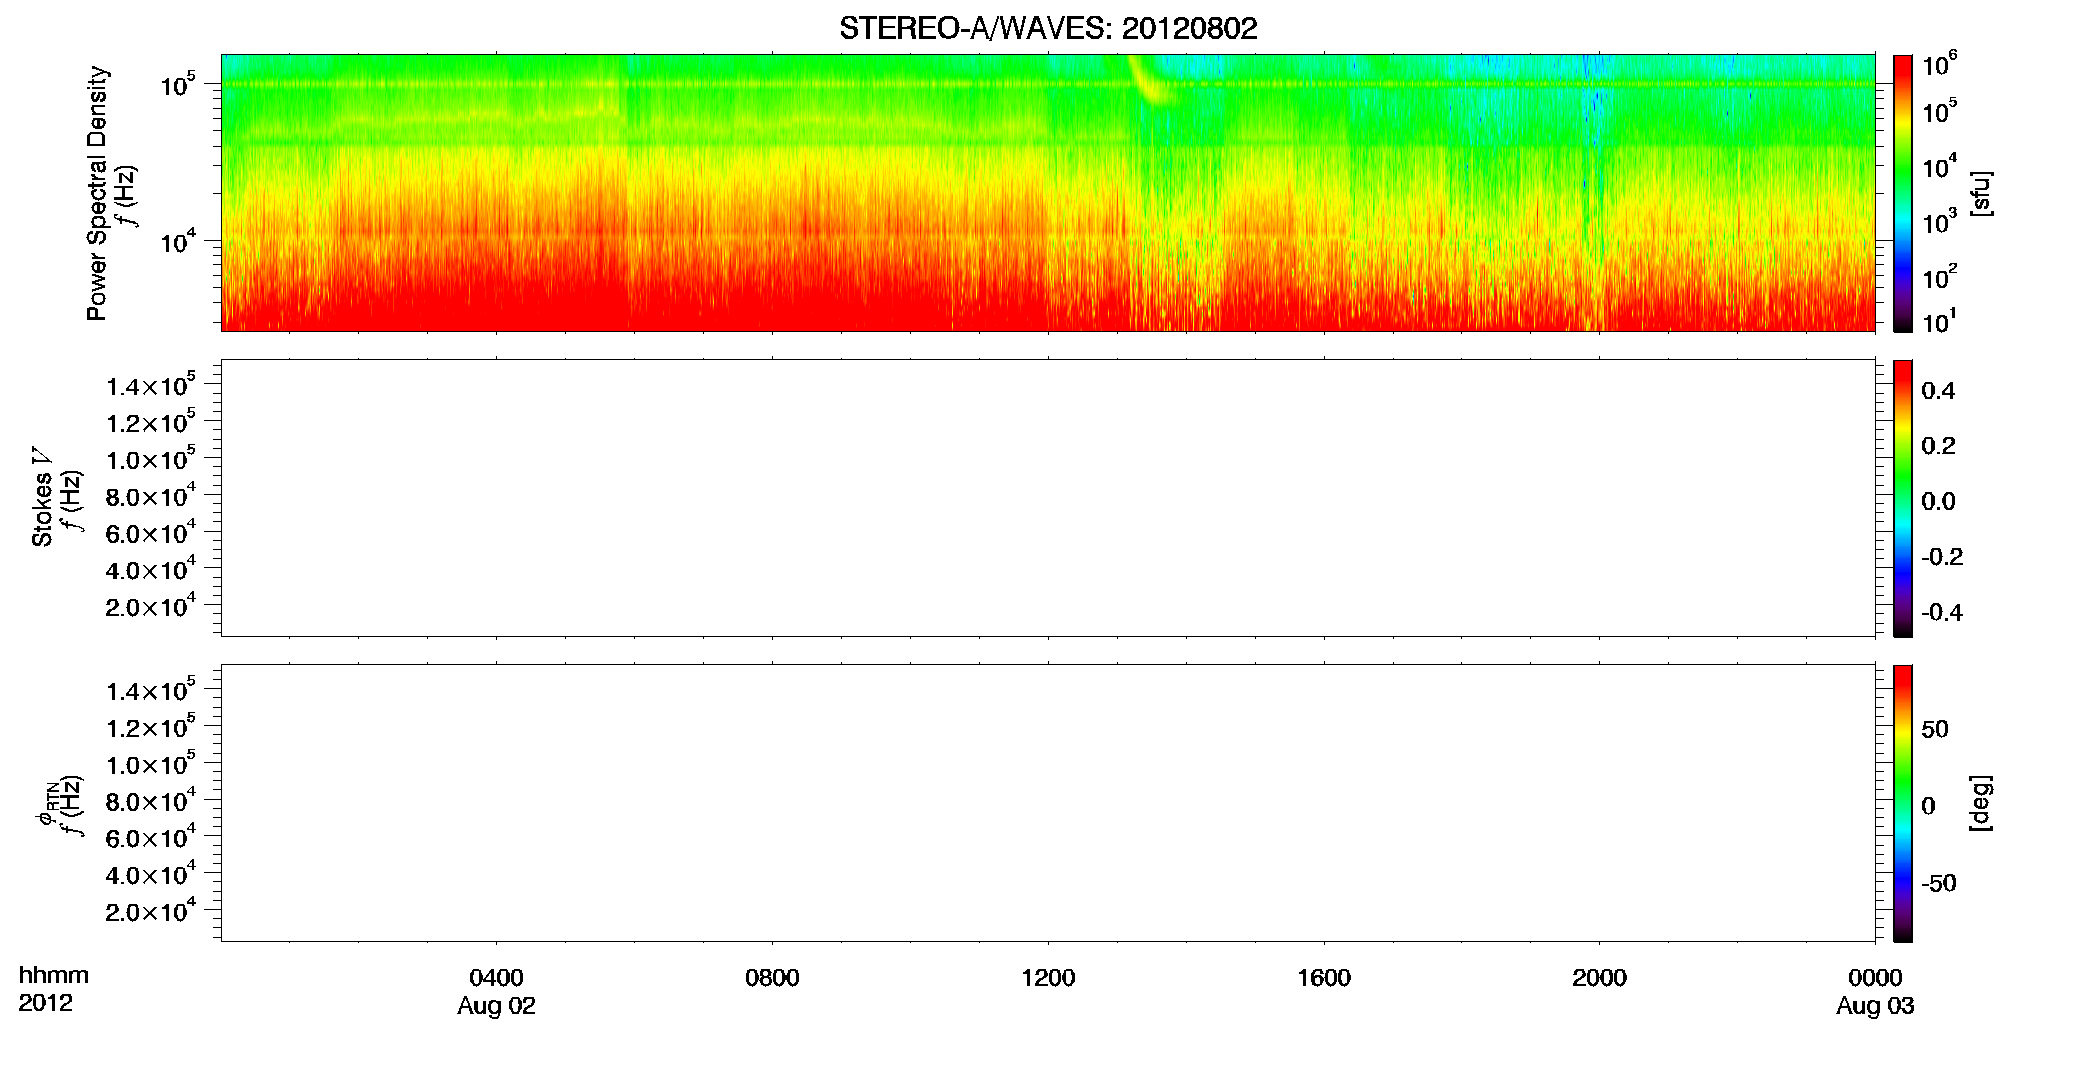
Task: Click the -0.4 label on the Stokes colorbar
Action: 1941,612
